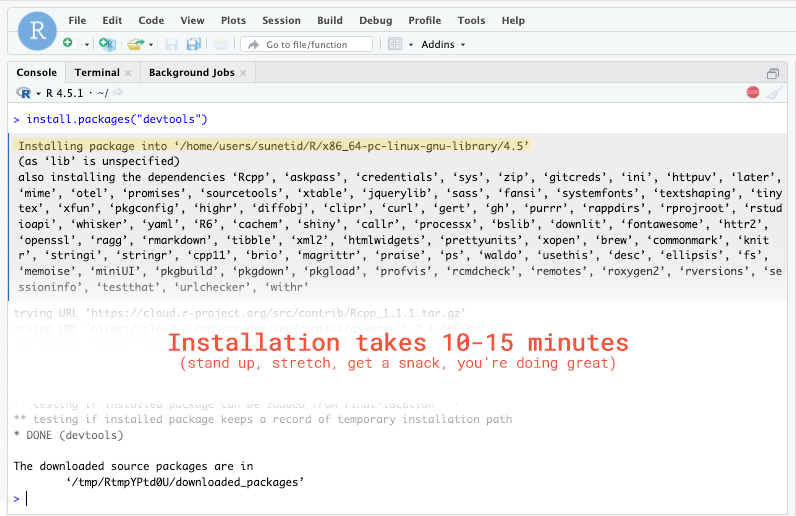This screenshot has width=796, height=516.
Task: Expand the recent files dropdown arrow
Action: coord(151,45)
